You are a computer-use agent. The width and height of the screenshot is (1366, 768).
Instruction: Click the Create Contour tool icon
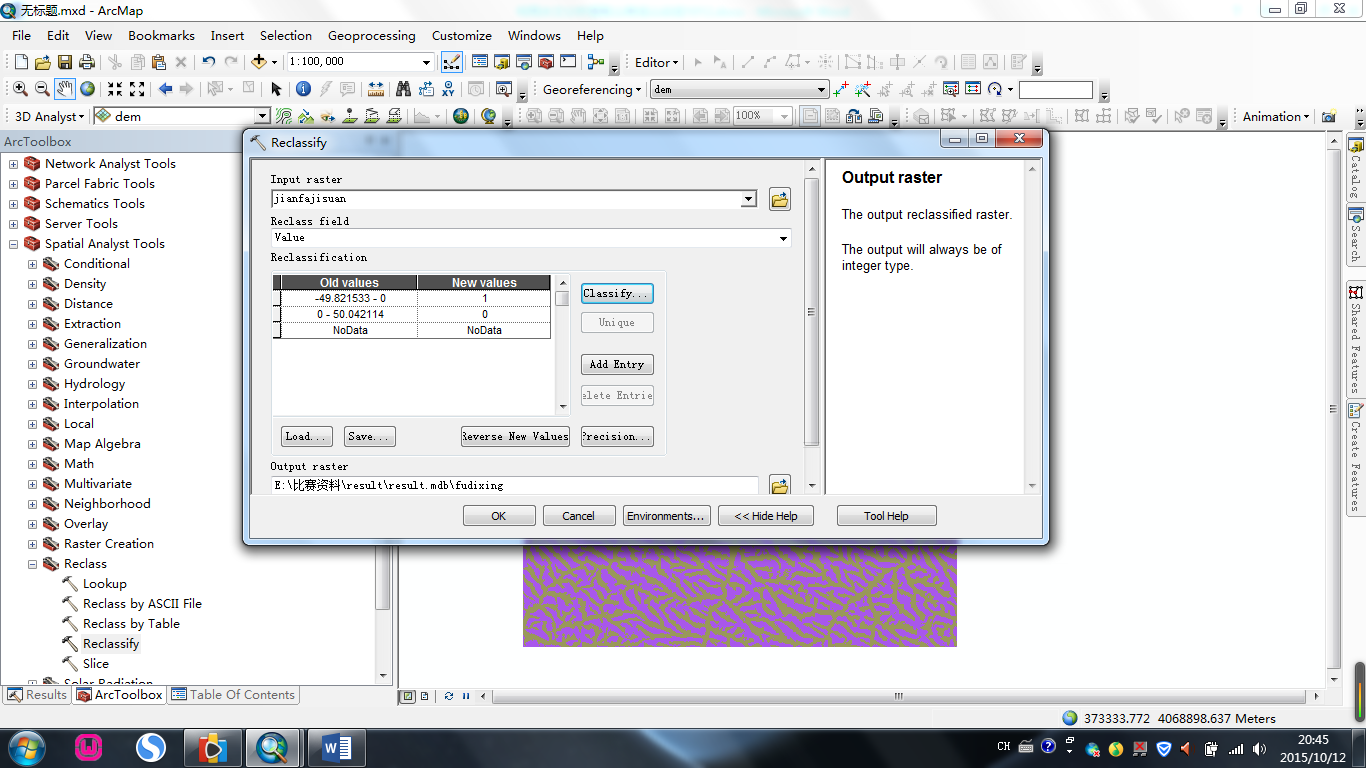pos(284,116)
